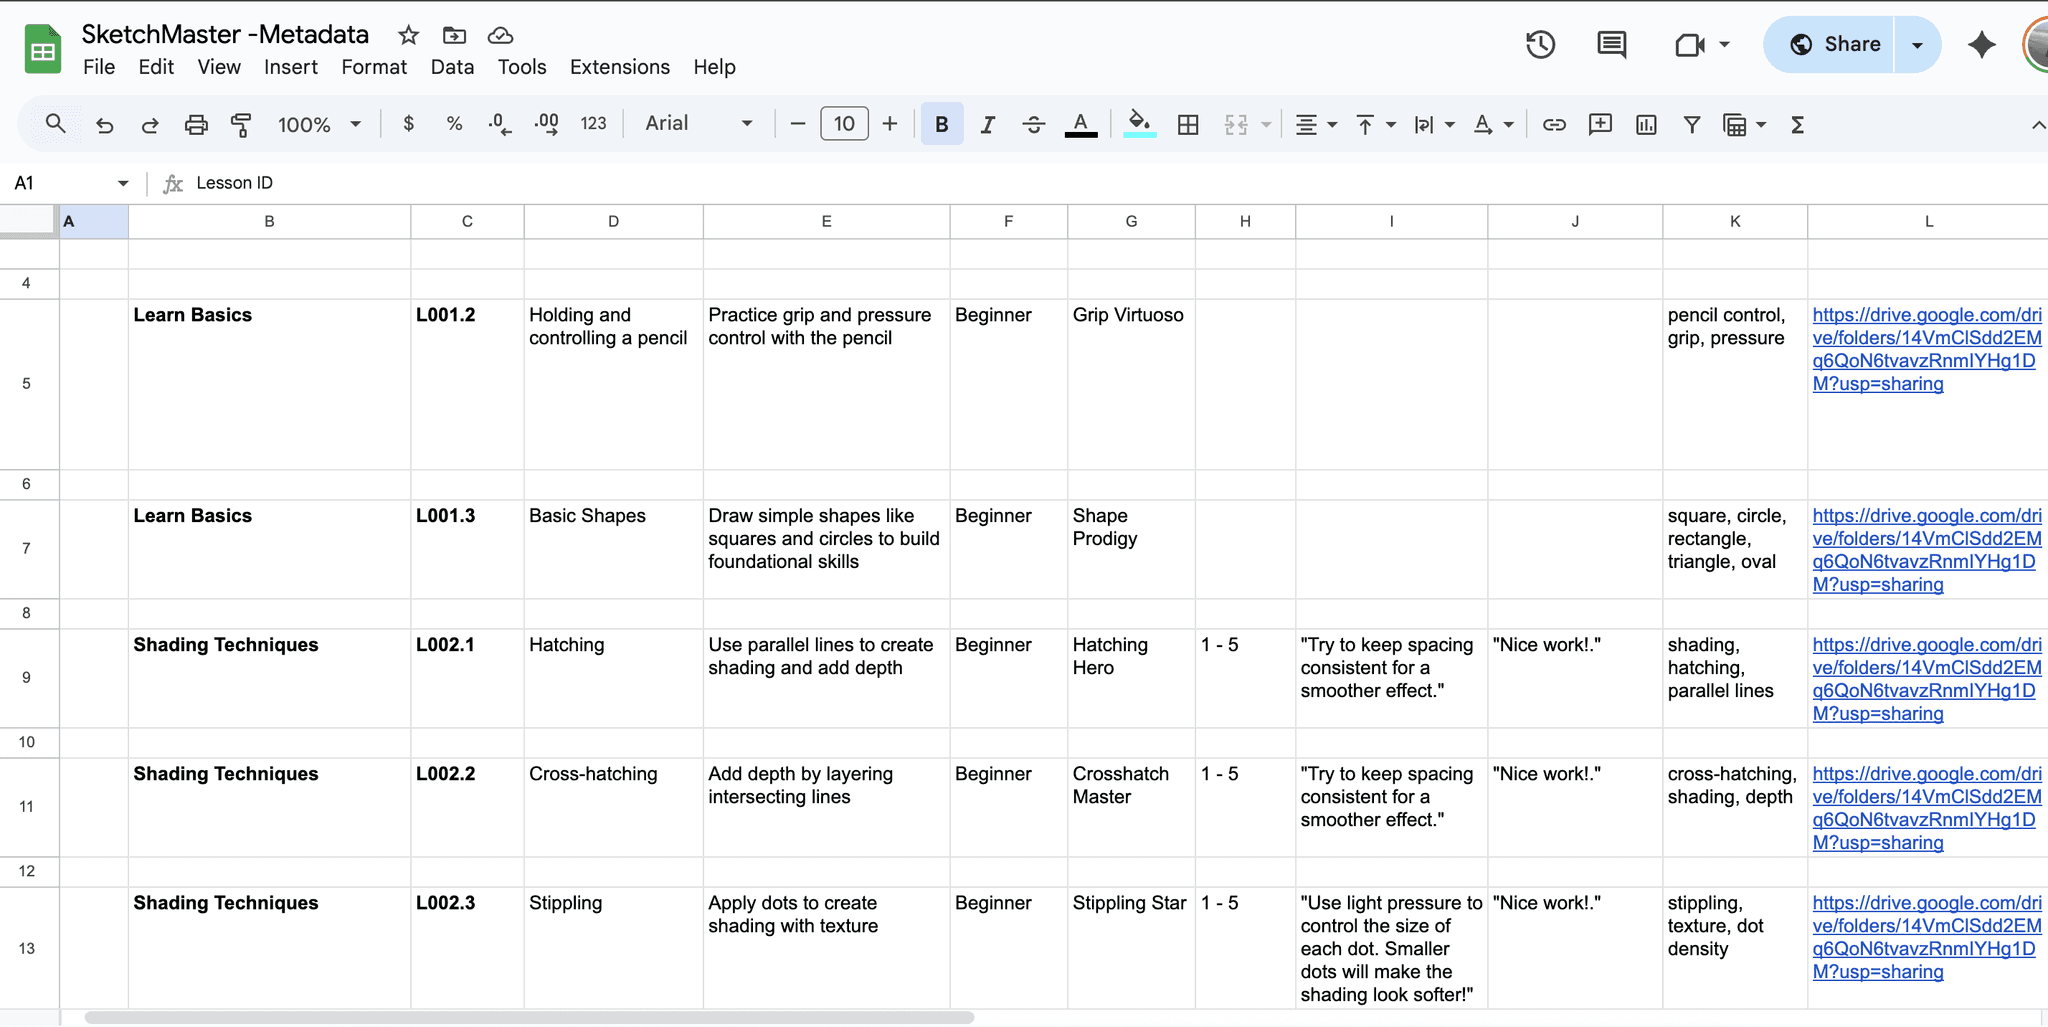Start a video call via camera icon
Screen dimensions: 2048x1027
click(x=1689, y=44)
